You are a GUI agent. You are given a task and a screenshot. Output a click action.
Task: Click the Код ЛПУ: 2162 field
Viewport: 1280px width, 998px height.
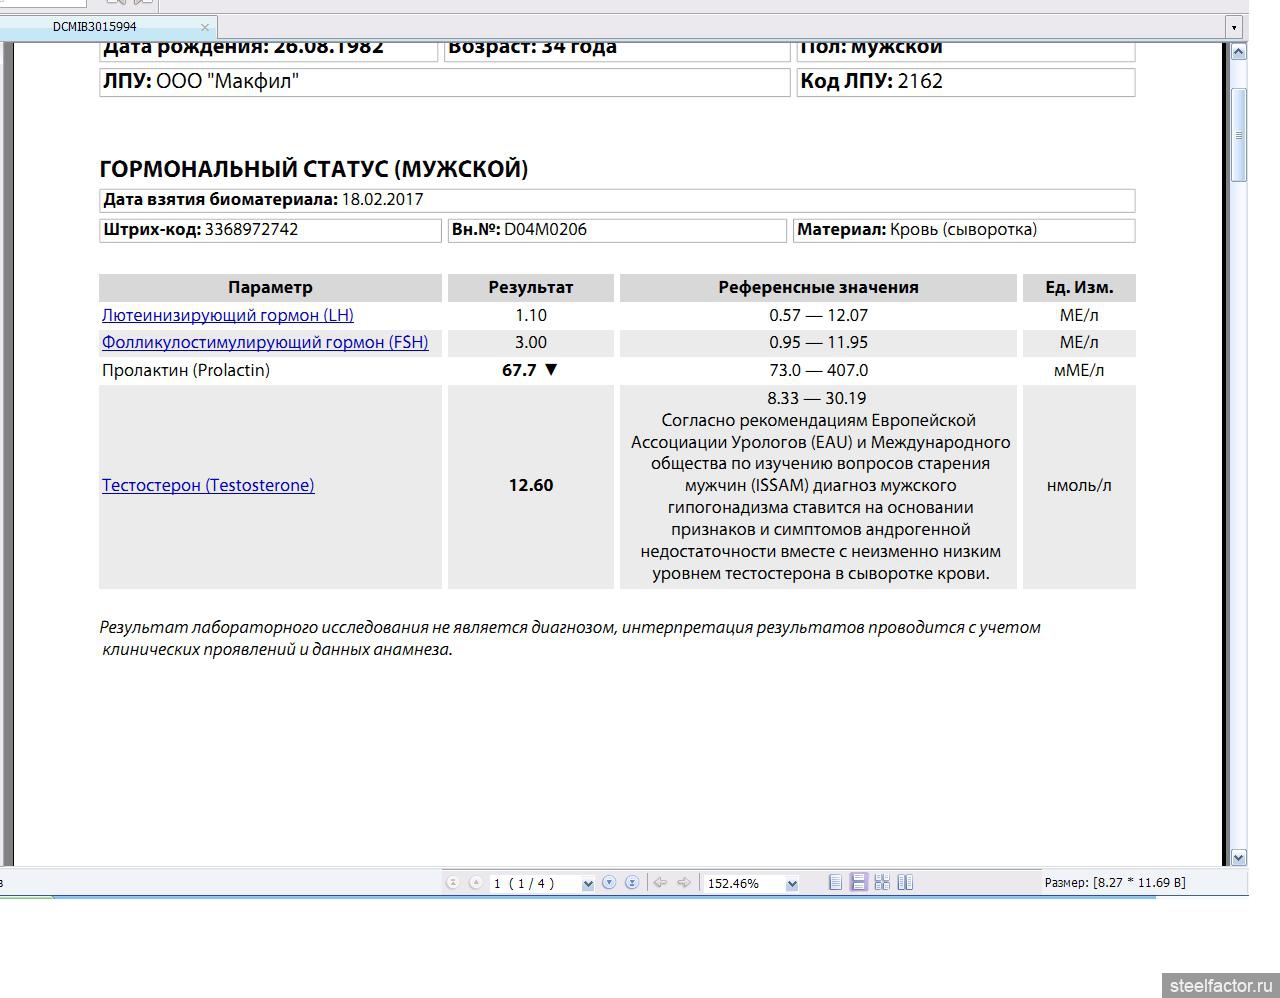[x=966, y=82]
